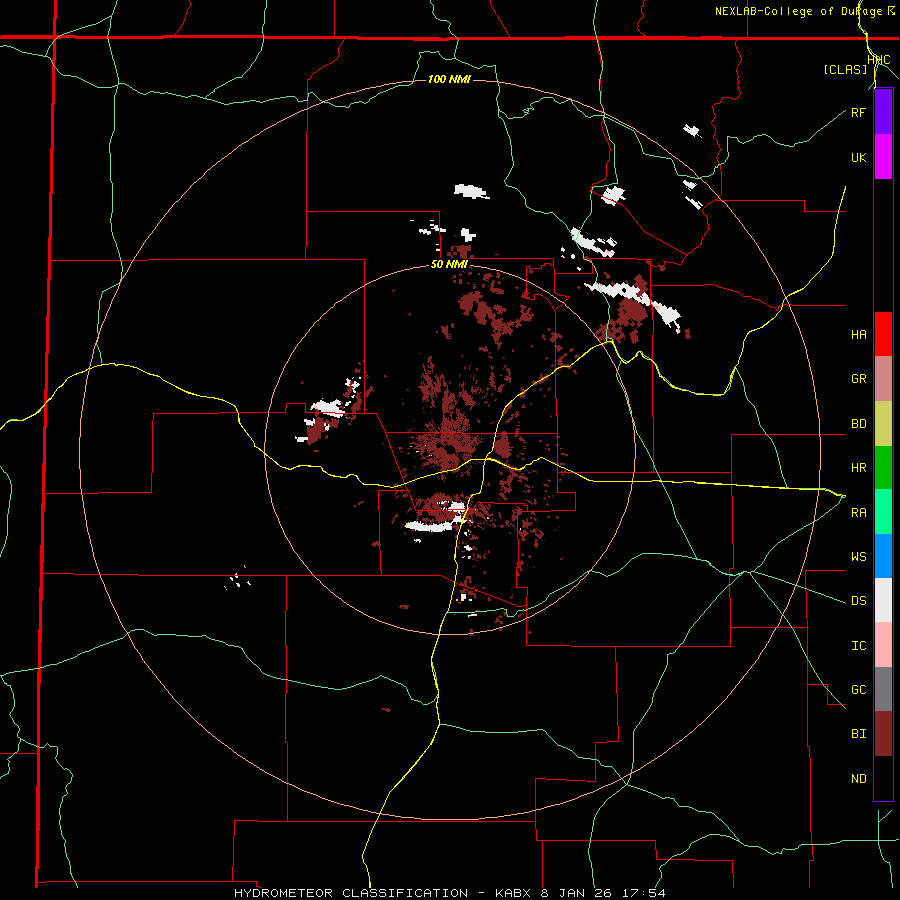Click the 100 NMI range ring label
The height and width of the screenshot is (900, 900).
(x=449, y=79)
